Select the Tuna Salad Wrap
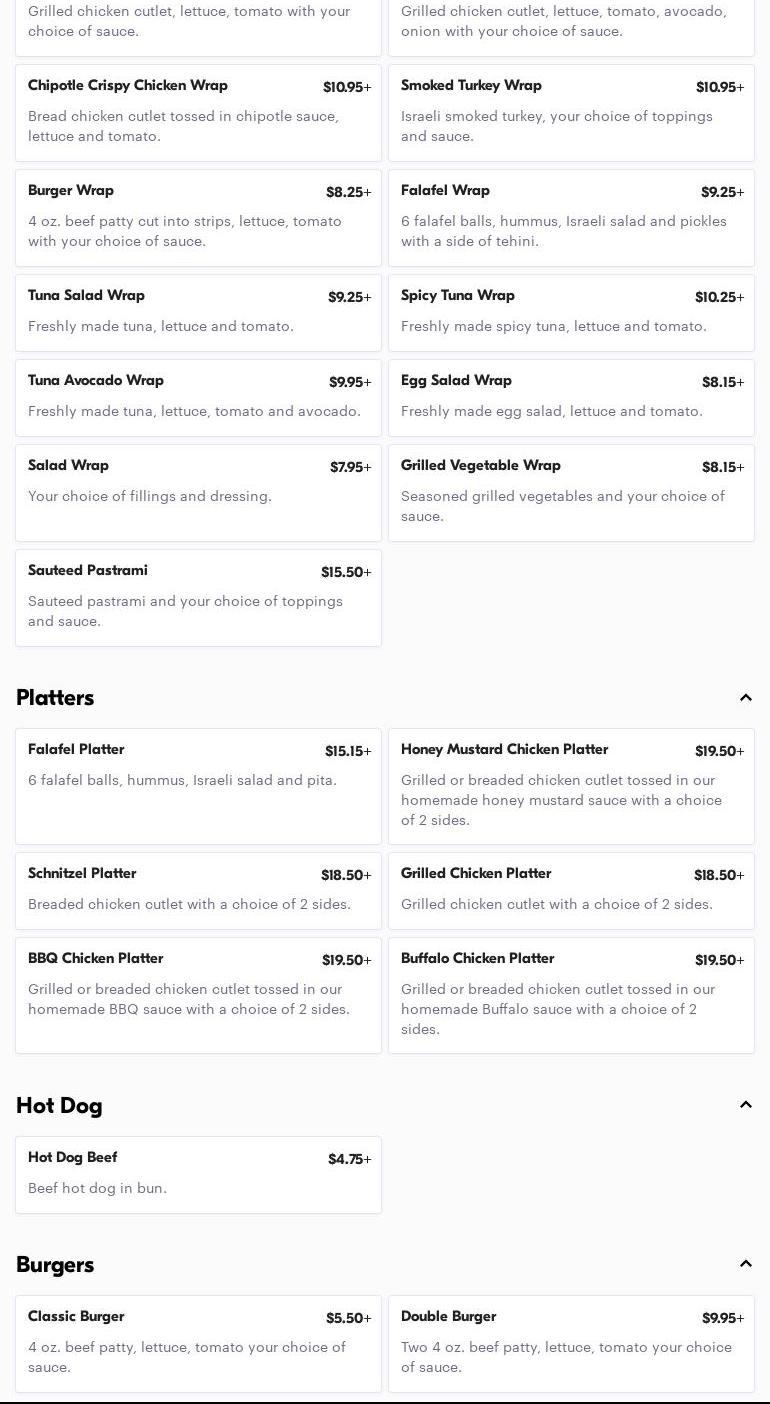 [x=198, y=313]
